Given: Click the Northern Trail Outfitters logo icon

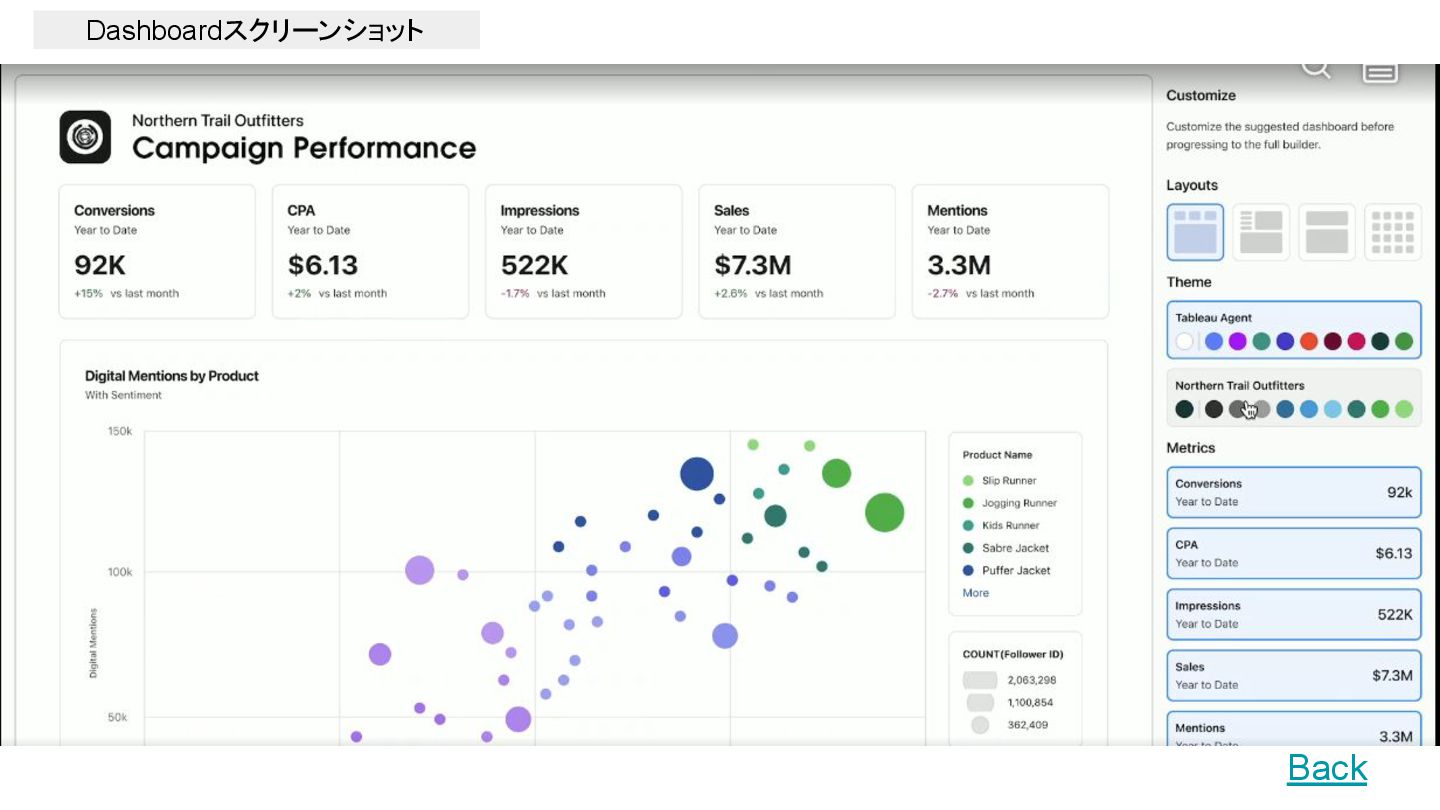Looking at the screenshot, I should pyautogui.click(x=85, y=137).
